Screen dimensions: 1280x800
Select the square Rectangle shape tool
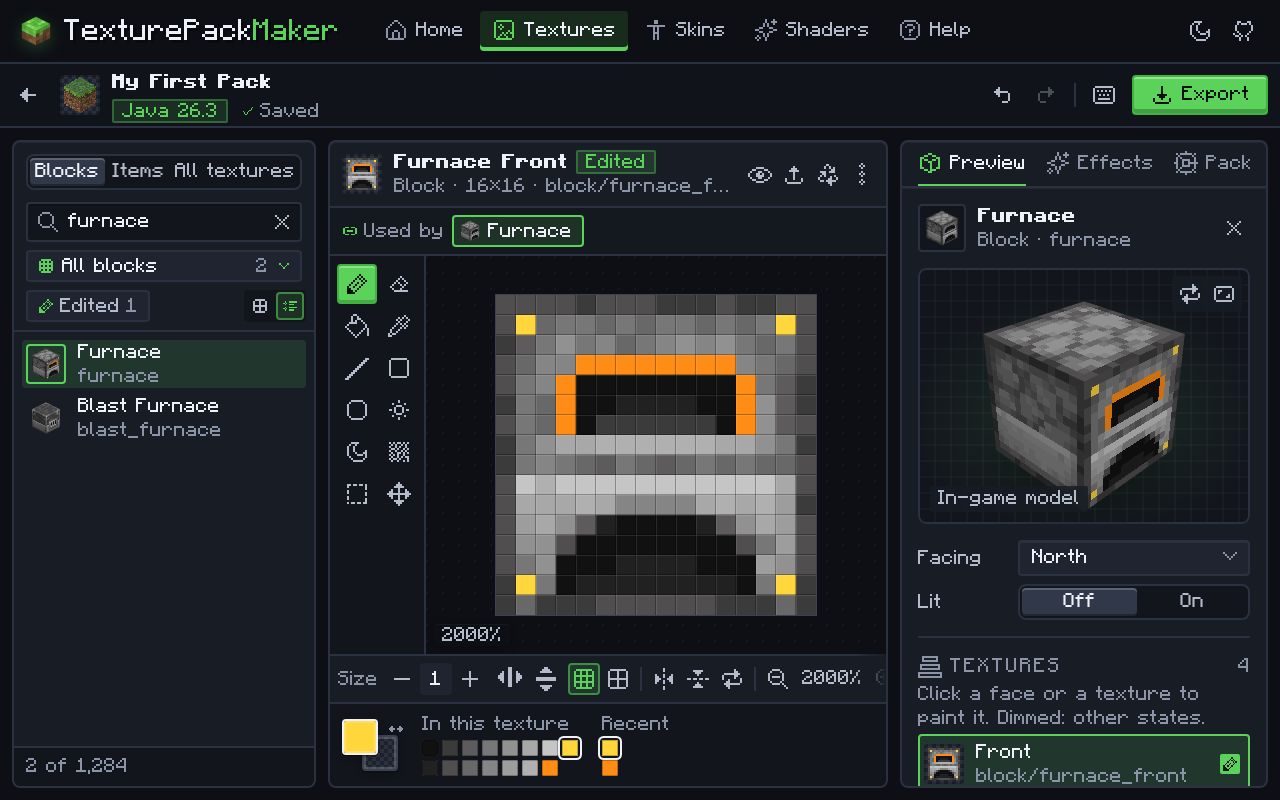399,369
